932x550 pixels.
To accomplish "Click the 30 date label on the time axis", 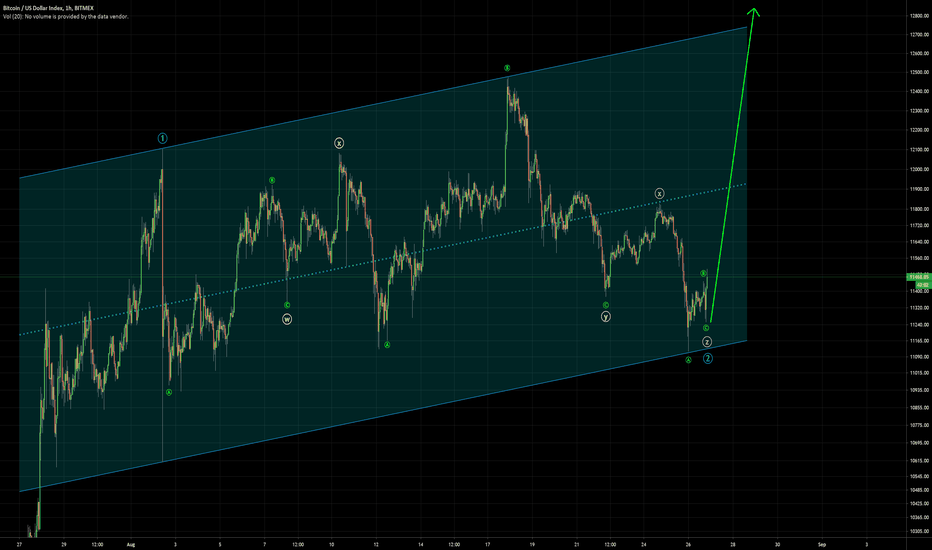I will [x=777, y=544].
